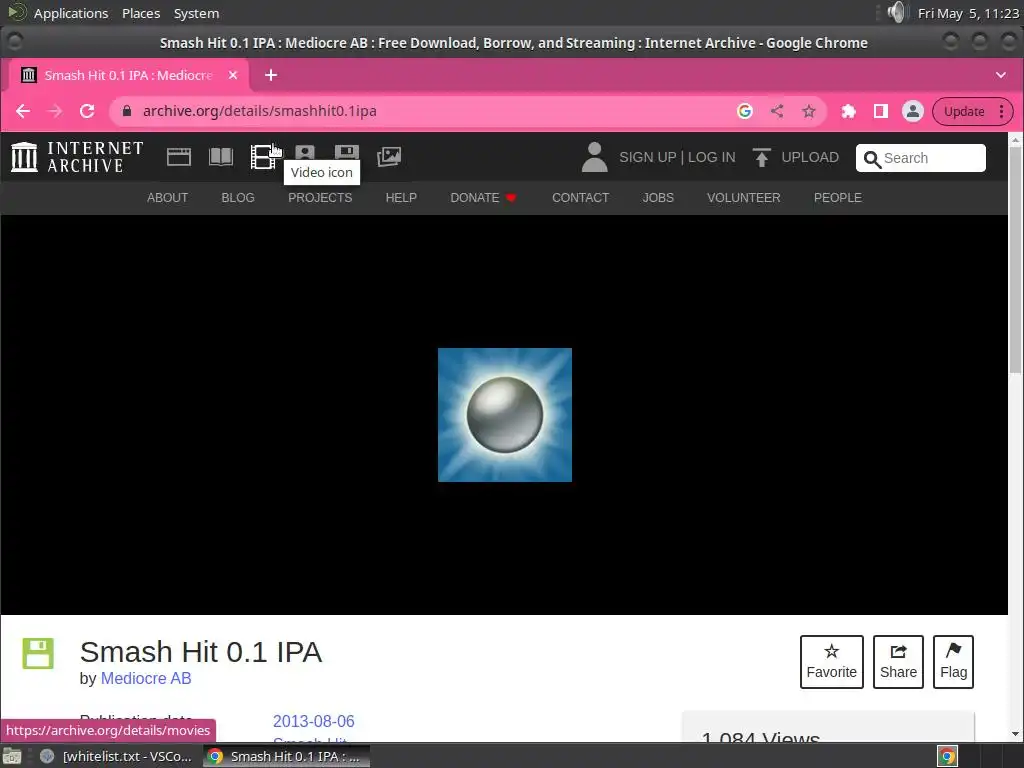Click the Smash Hit ball thumbnail
This screenshot has width=1024, height=768.
505,415
